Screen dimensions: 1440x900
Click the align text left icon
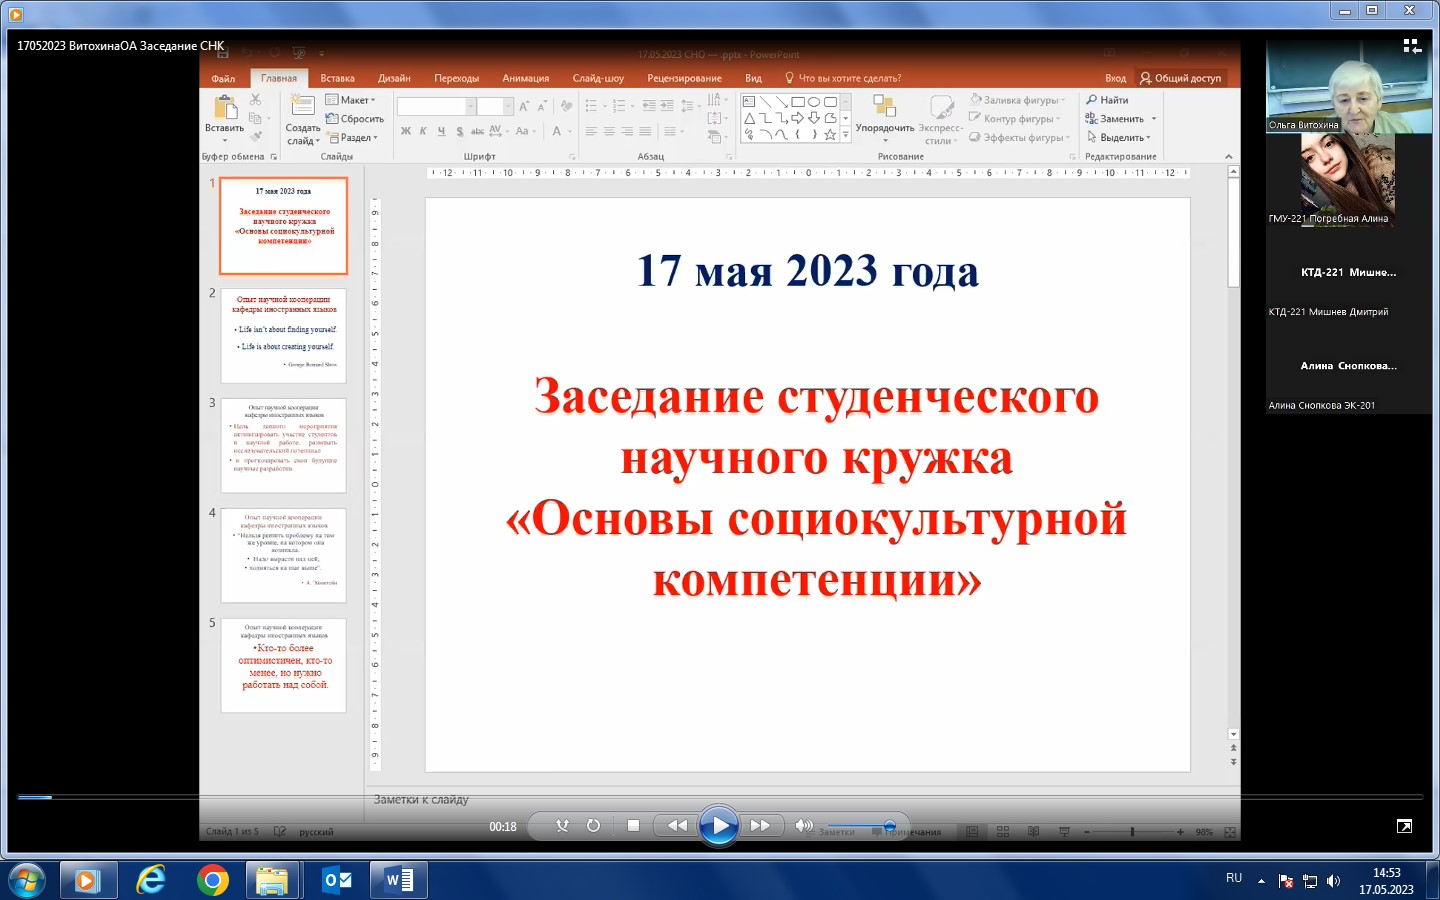(x=591, y=131)
